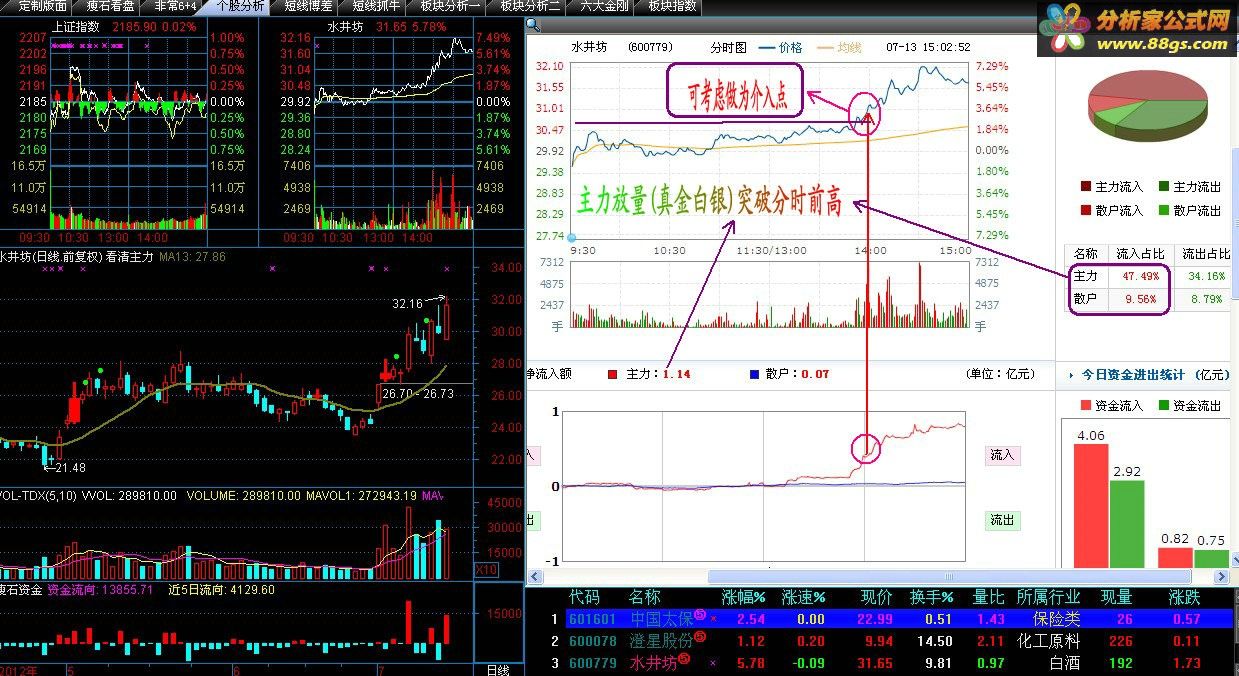
Task: Sort the stock table by the 名称 column
Action: [x=645, y=597]
